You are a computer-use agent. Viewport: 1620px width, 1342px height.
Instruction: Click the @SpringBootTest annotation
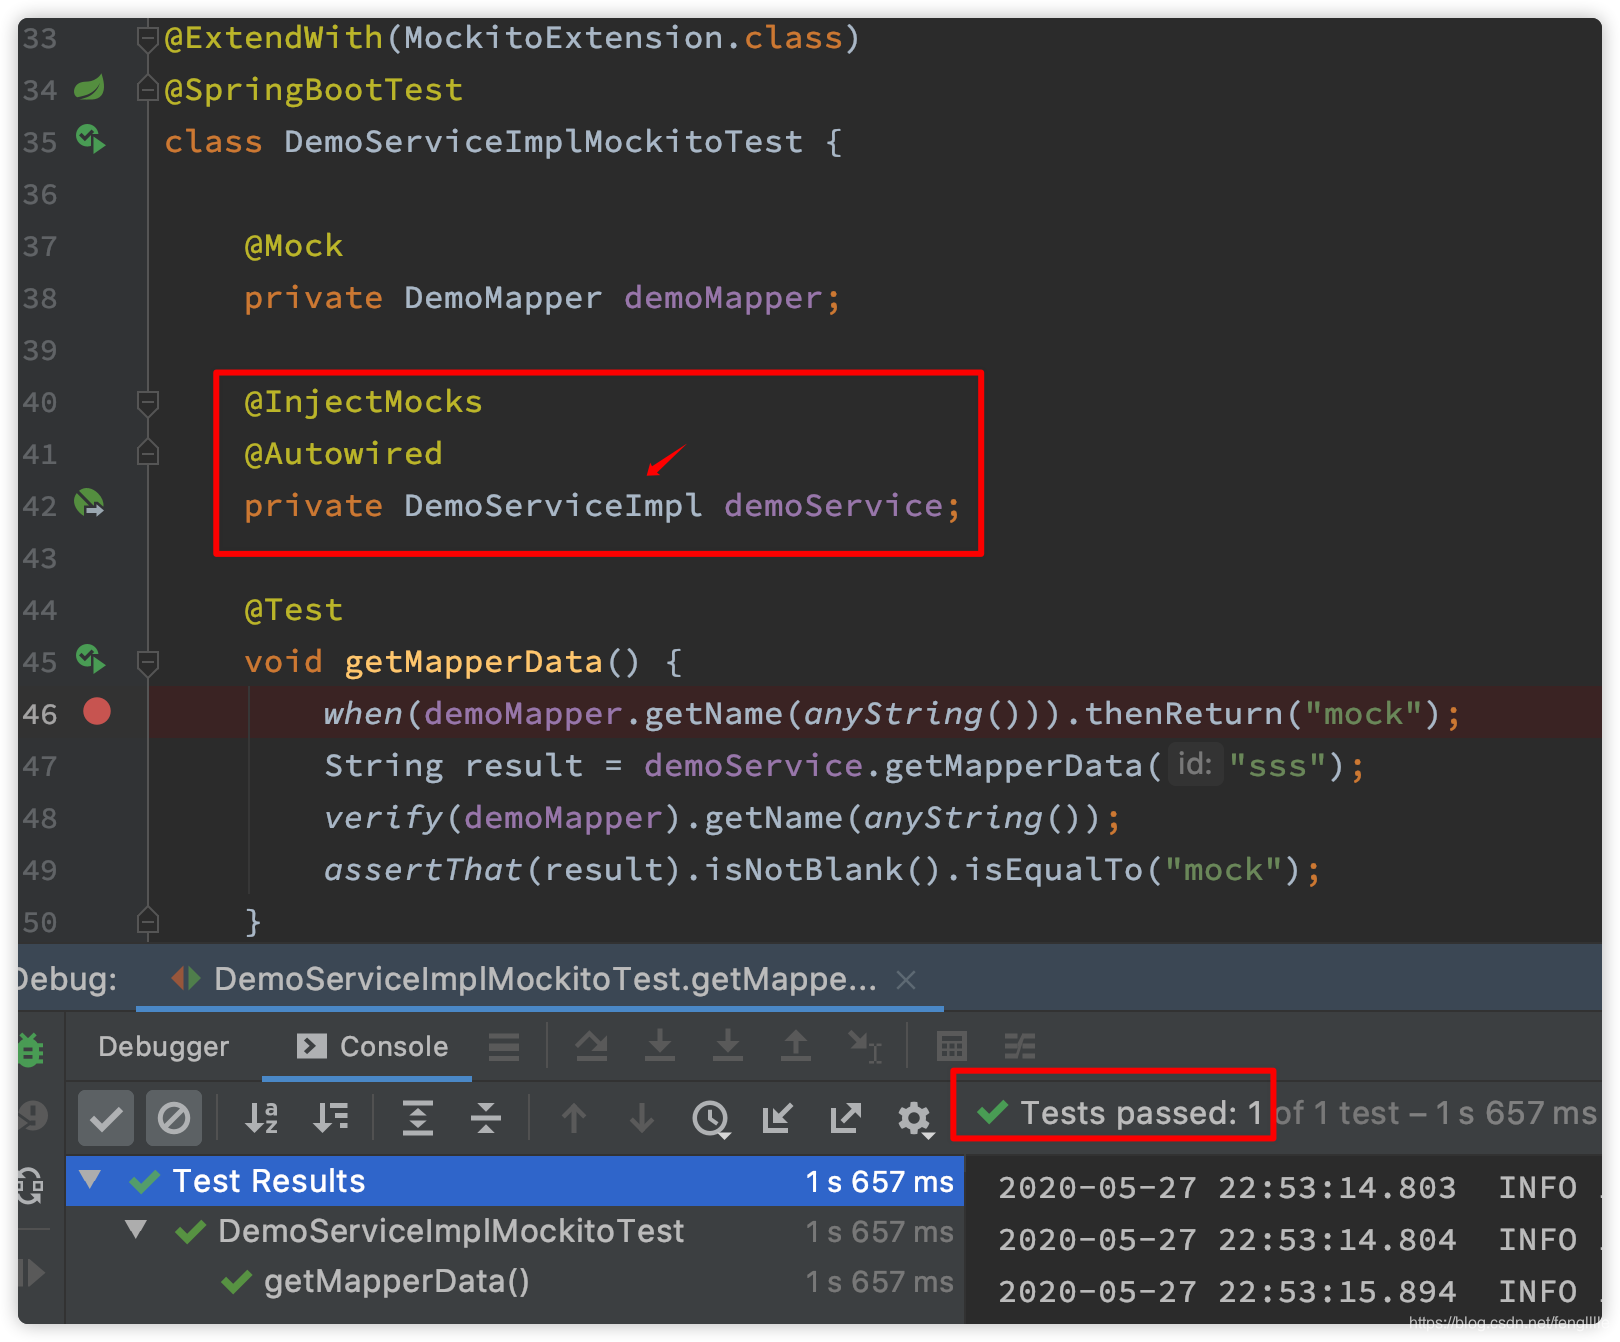point(313,90)
